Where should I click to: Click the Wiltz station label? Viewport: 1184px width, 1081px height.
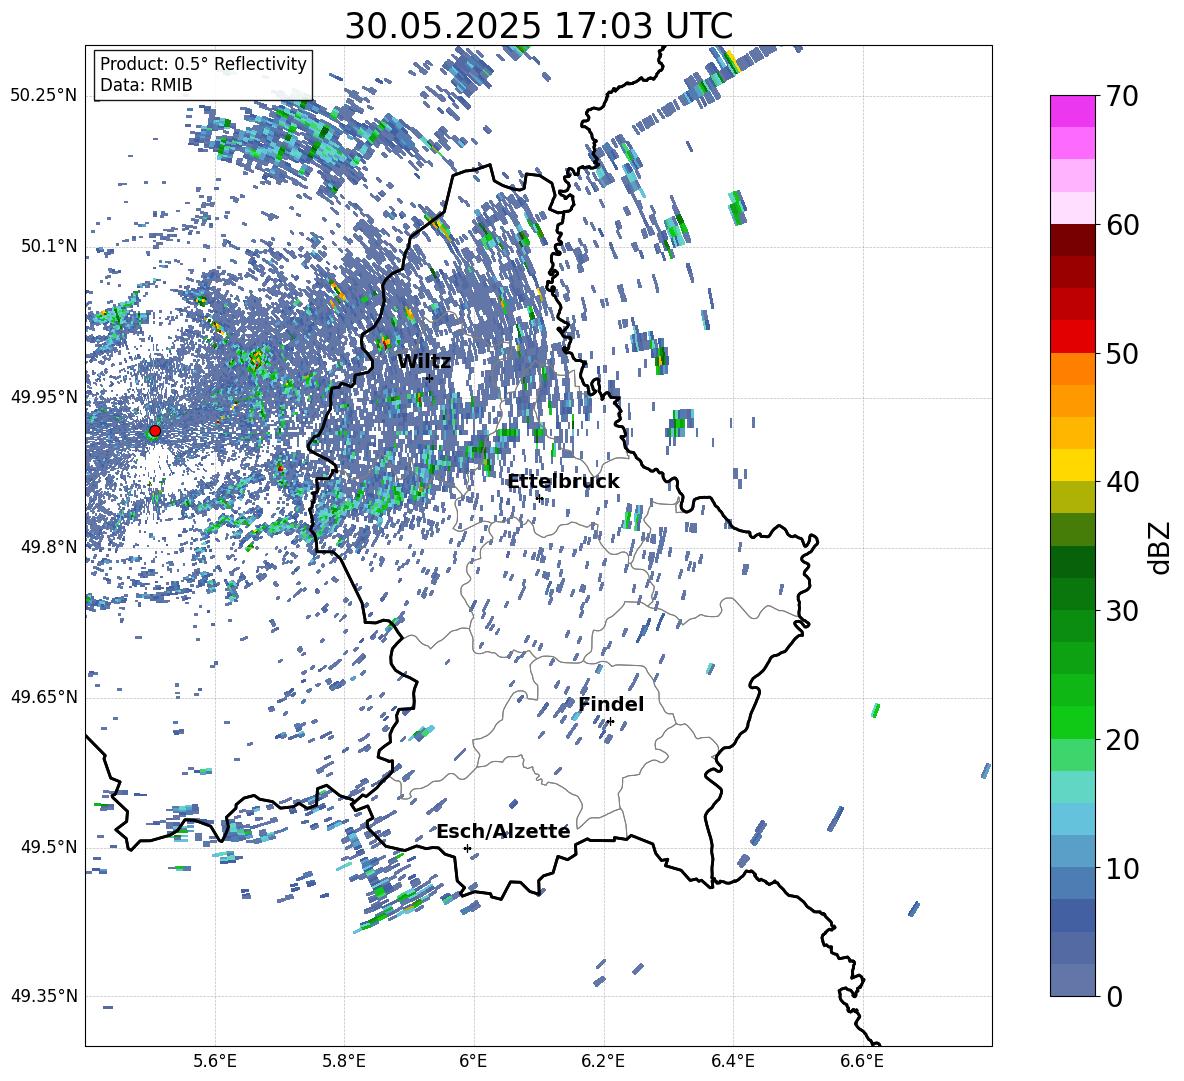pos(424,362)
